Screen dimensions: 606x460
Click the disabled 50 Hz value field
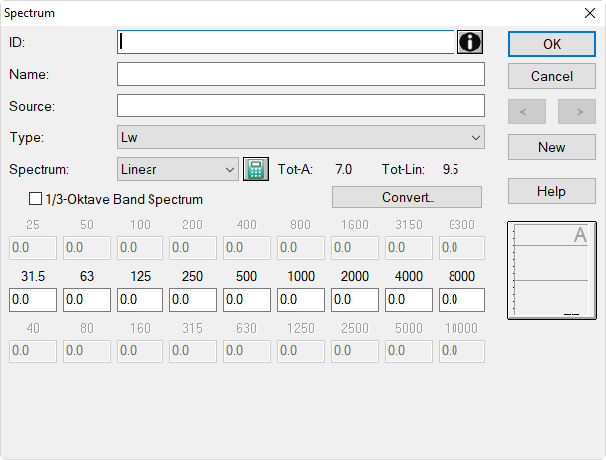(87, 248)
